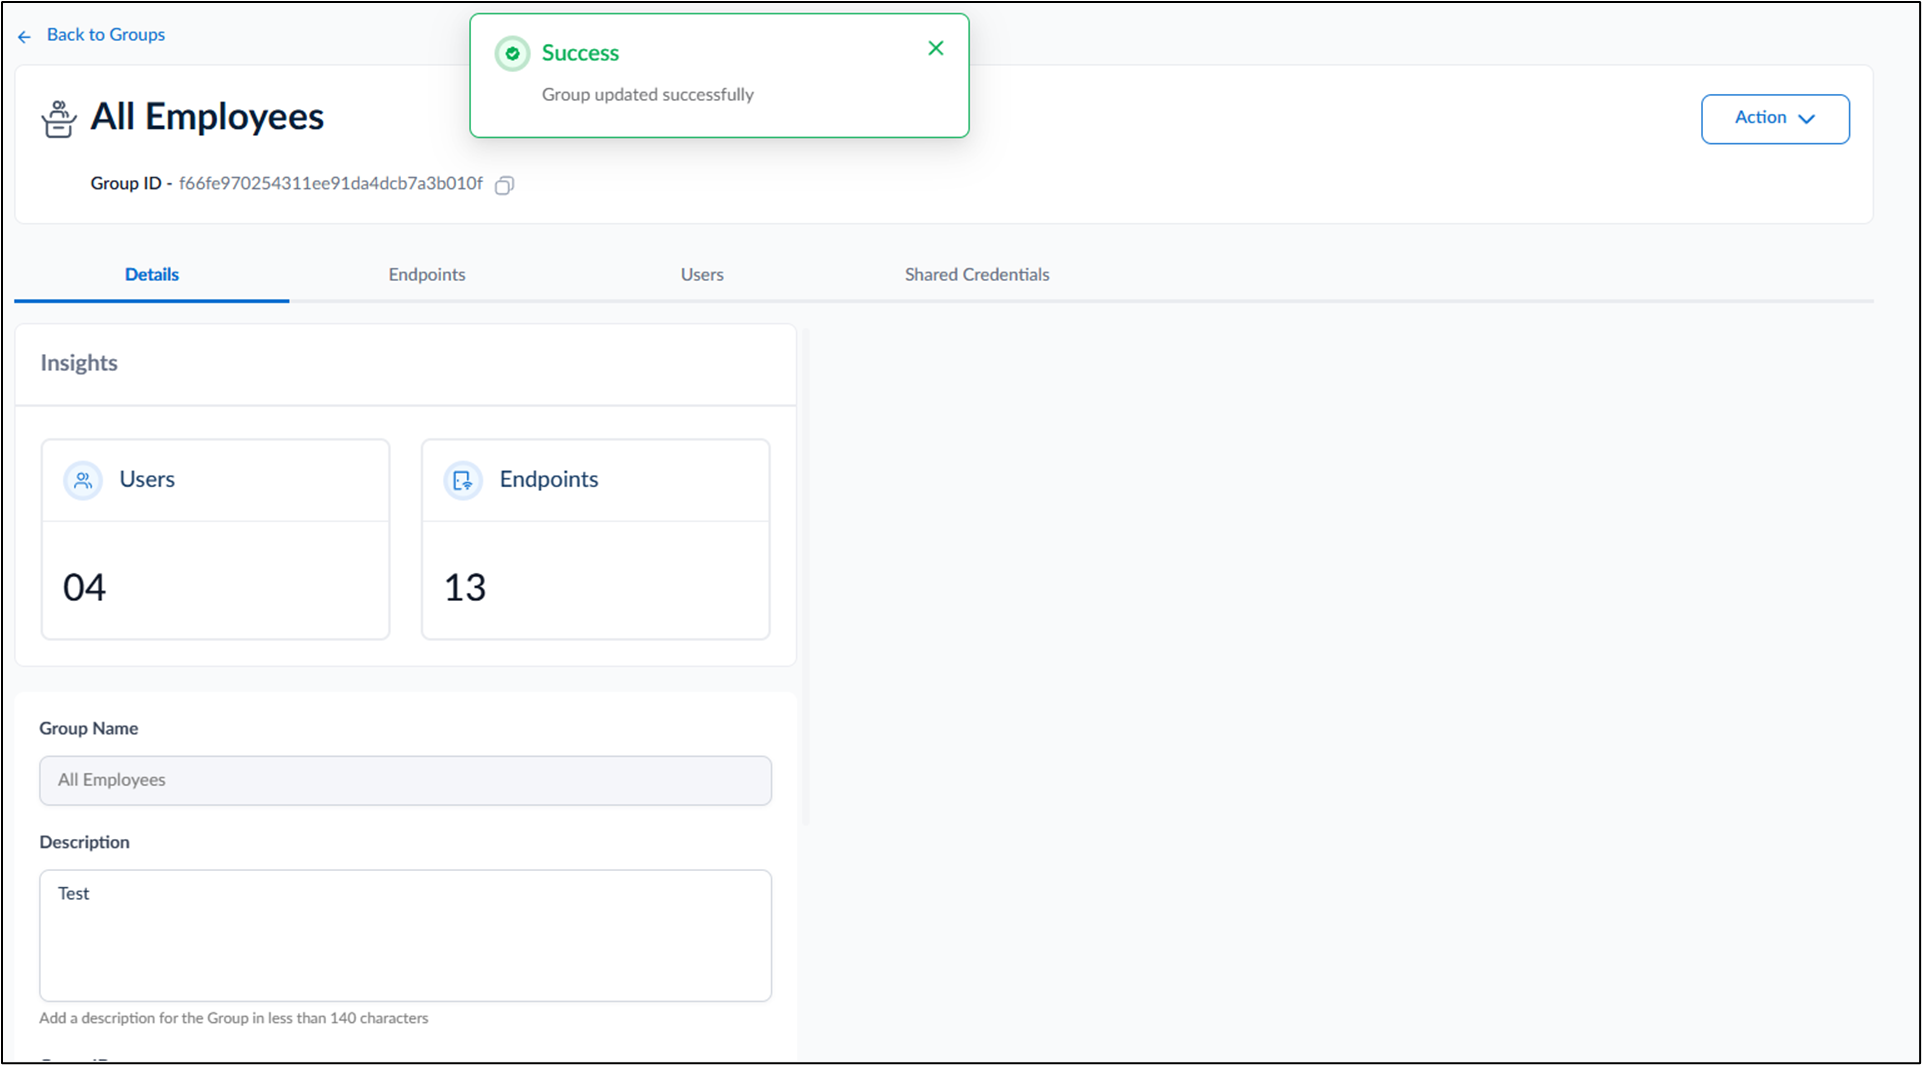Open the Shared Credentials tab
Screen dimensions: 1922x1065
[977, 274]
